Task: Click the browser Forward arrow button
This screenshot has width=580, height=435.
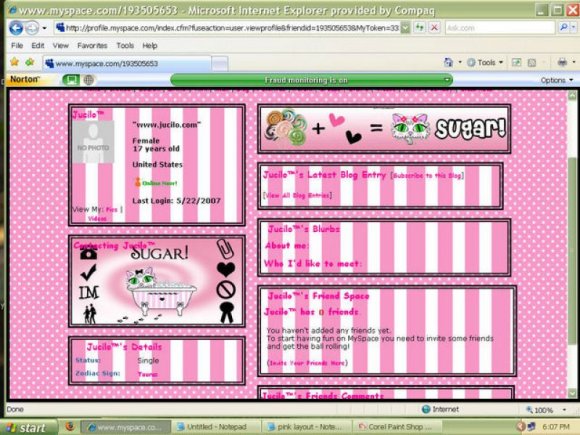Action: 32,28
